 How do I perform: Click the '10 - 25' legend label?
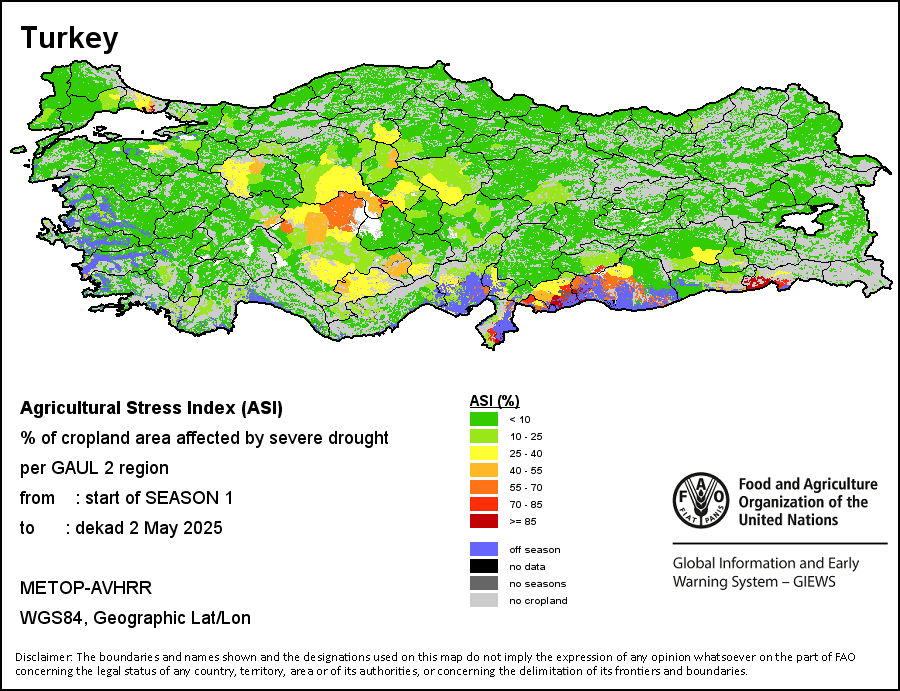(x=526, y=436)
